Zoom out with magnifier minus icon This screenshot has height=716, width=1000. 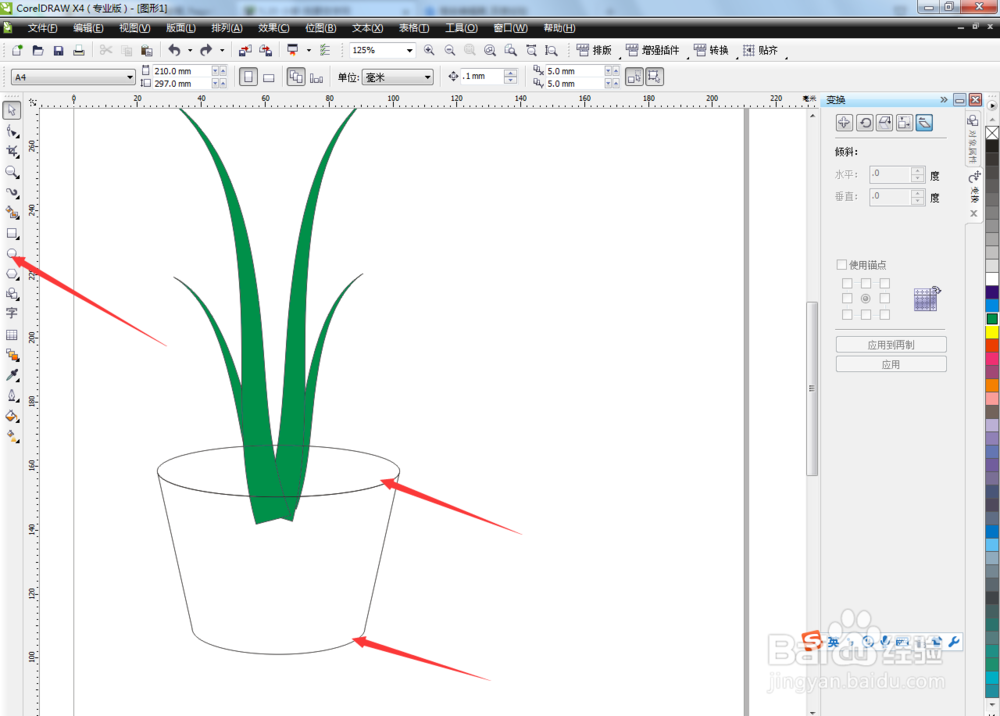coord(450,50)
